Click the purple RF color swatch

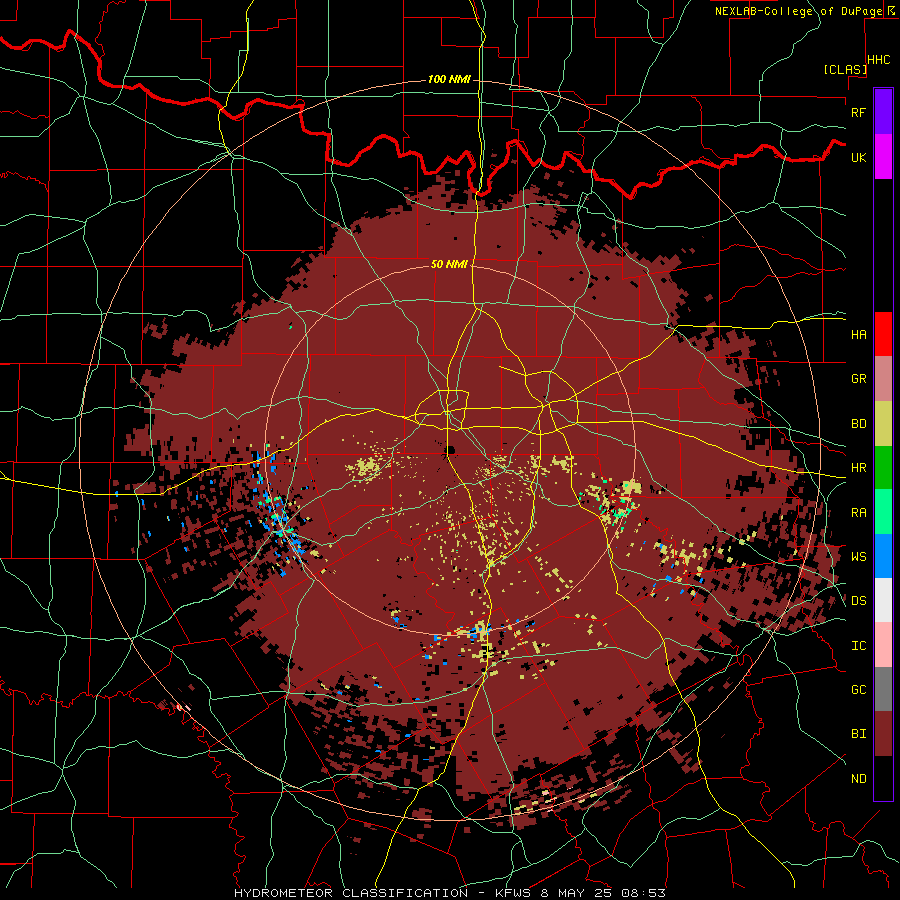coord(883,112)
